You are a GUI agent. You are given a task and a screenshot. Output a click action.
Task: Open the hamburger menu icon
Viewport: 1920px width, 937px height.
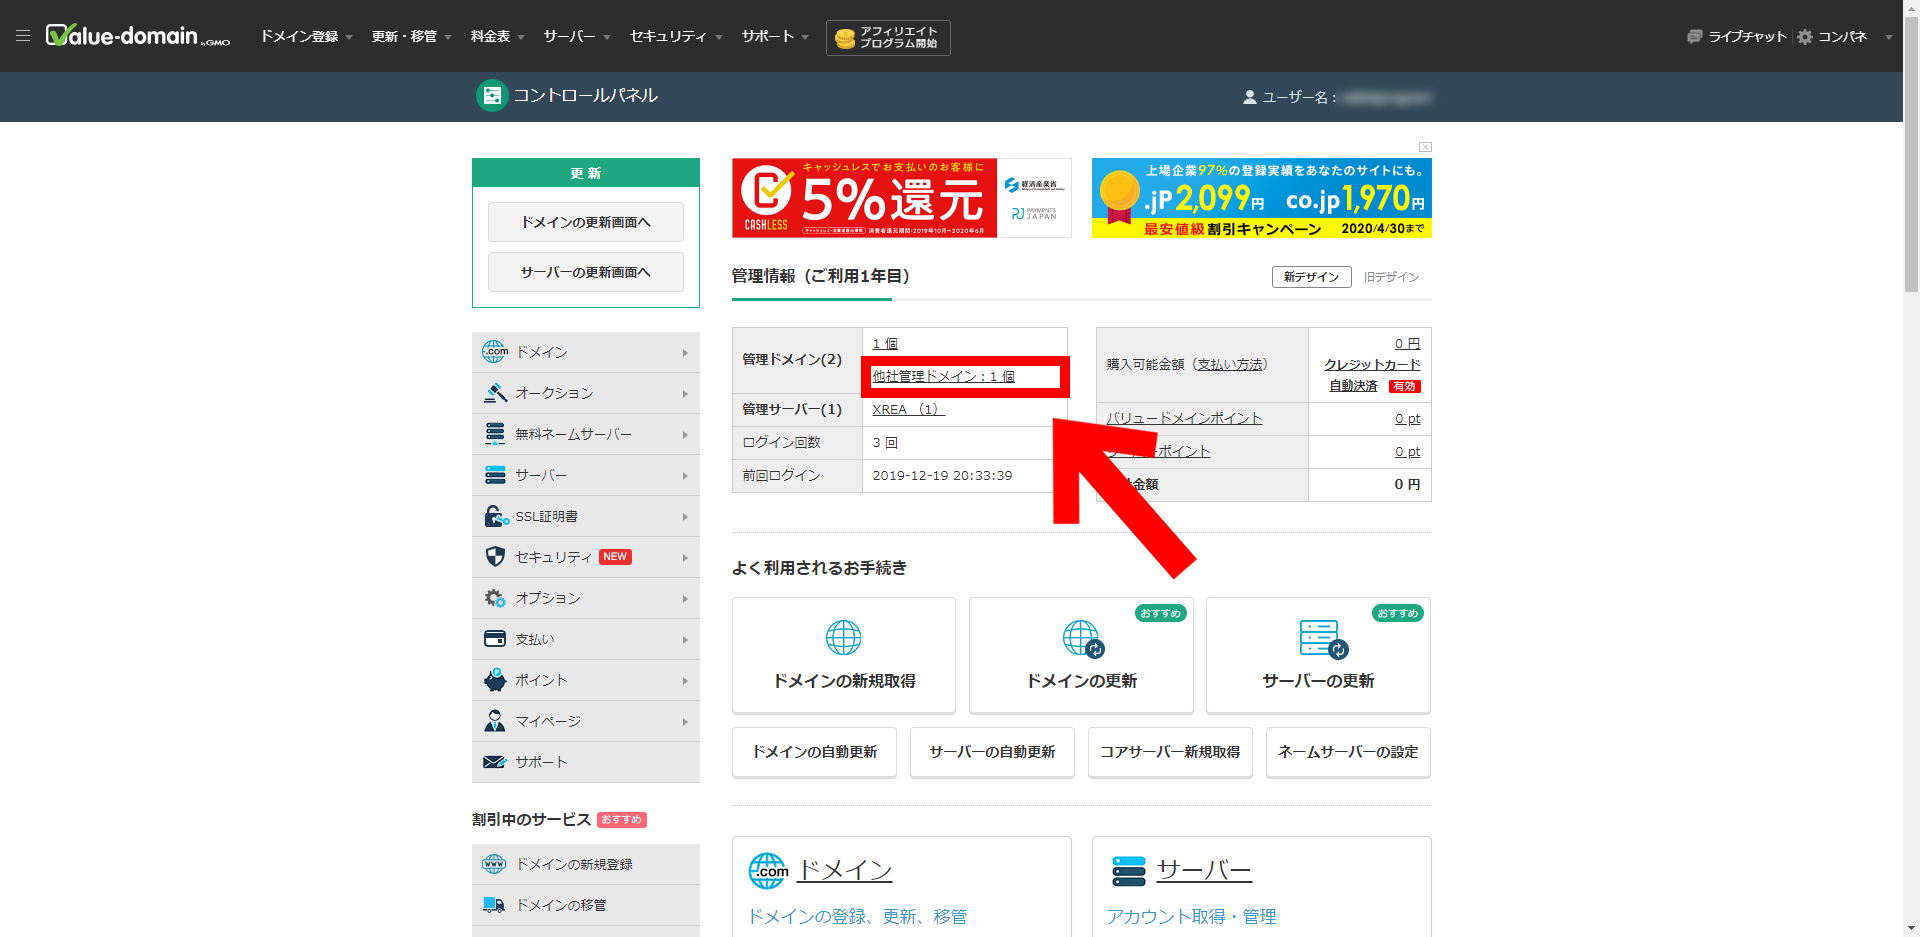tap(23, 36)
